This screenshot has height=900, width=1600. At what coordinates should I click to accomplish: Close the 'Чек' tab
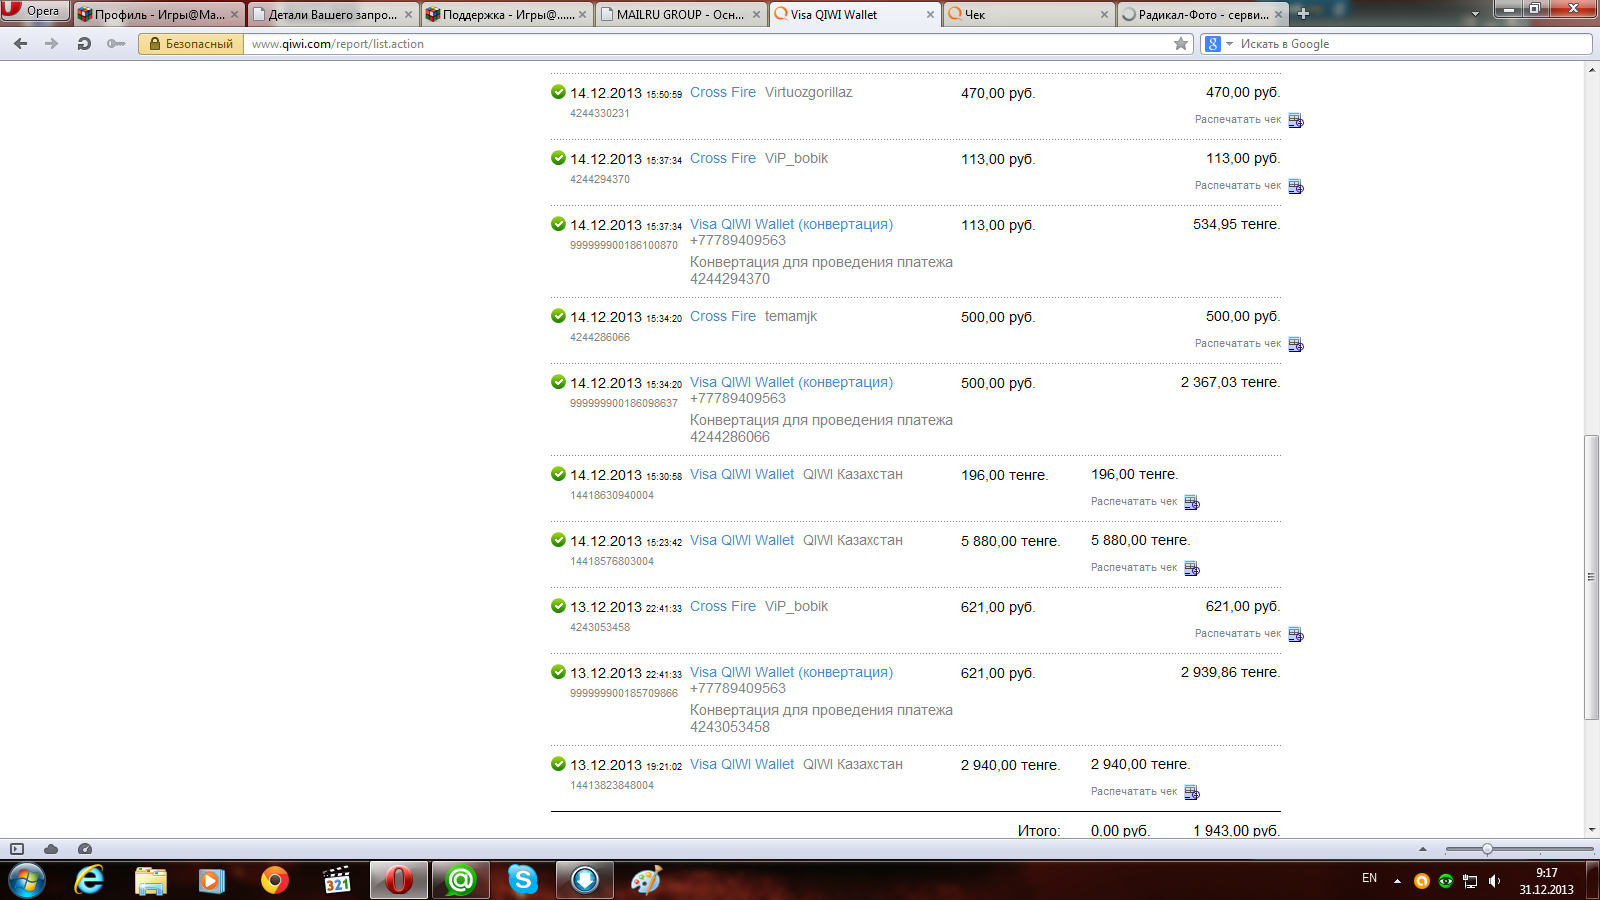(x=1104, y=15)
